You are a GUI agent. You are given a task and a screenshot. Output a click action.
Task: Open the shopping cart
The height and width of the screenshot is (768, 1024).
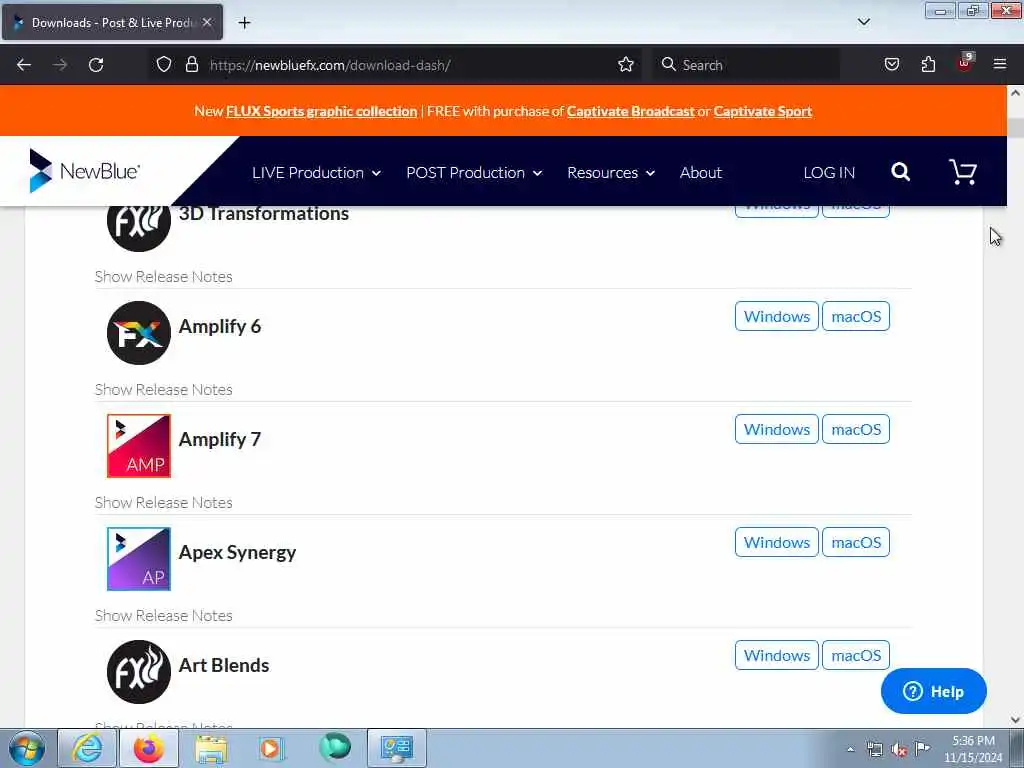pyautogui.click(x=963, y=172)
